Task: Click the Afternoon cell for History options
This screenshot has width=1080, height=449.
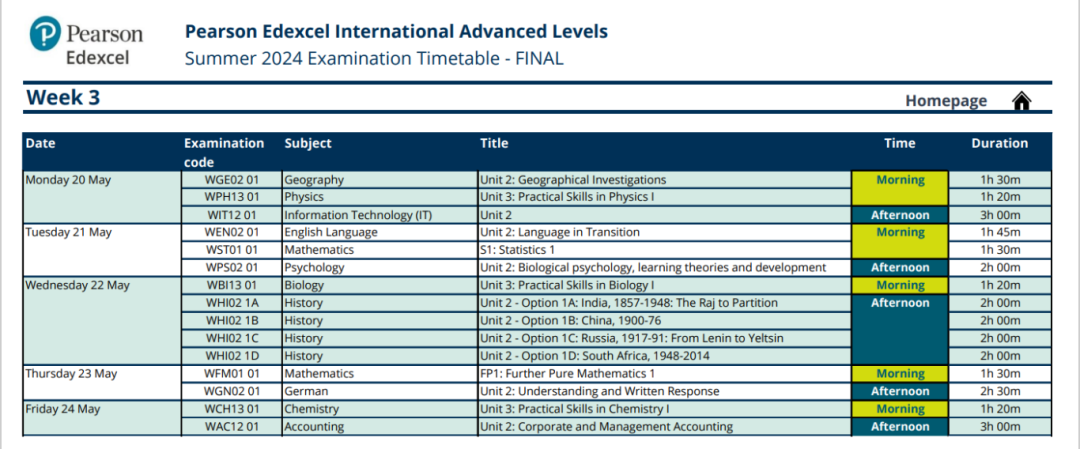Action: click(900, 329)
